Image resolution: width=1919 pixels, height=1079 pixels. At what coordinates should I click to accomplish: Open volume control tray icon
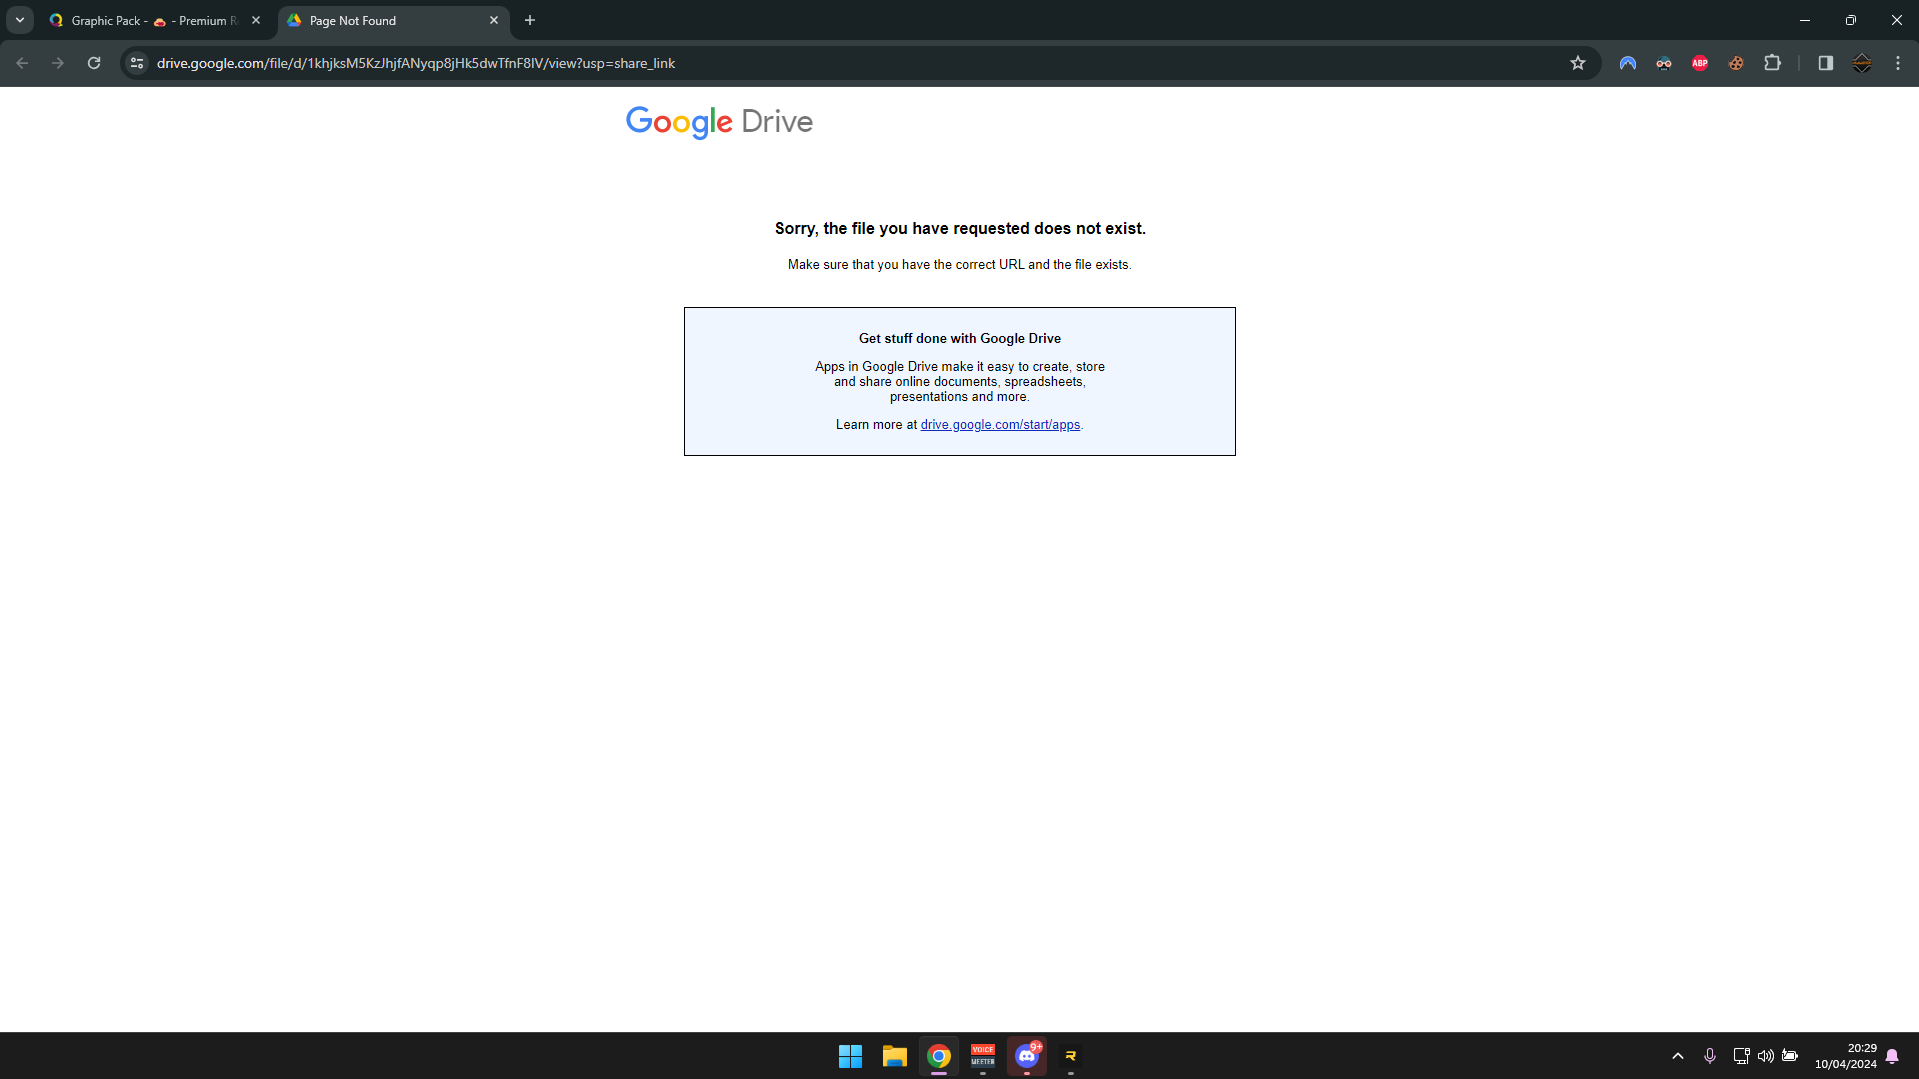pyautogui.click(x=1766, y=1056)
